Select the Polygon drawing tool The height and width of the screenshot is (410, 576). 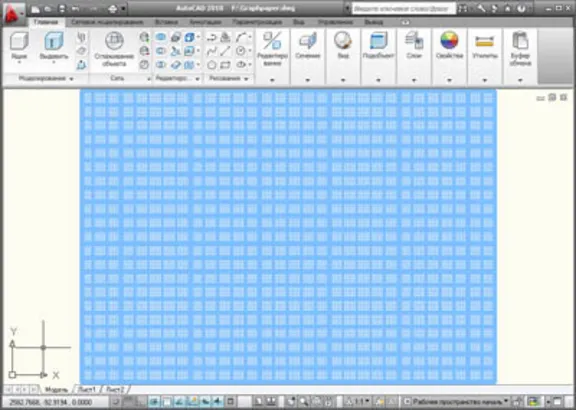pyautogui.click(x=212, y=65)
